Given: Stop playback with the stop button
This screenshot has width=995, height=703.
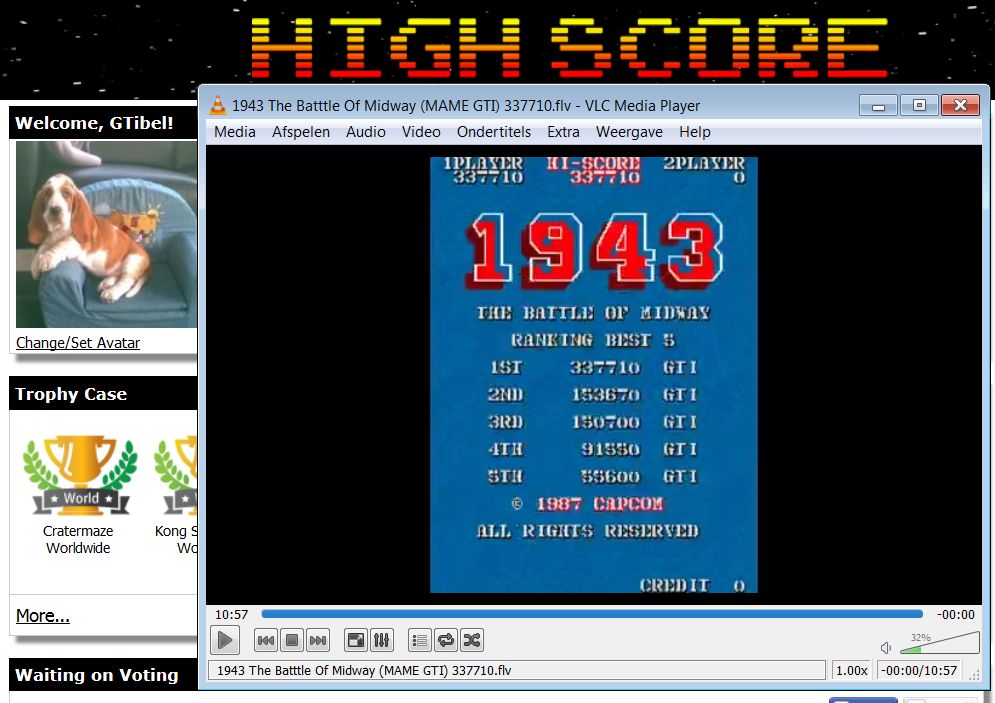Looking at the screenshot, I should pyautogui.click(x=292, y=640).
